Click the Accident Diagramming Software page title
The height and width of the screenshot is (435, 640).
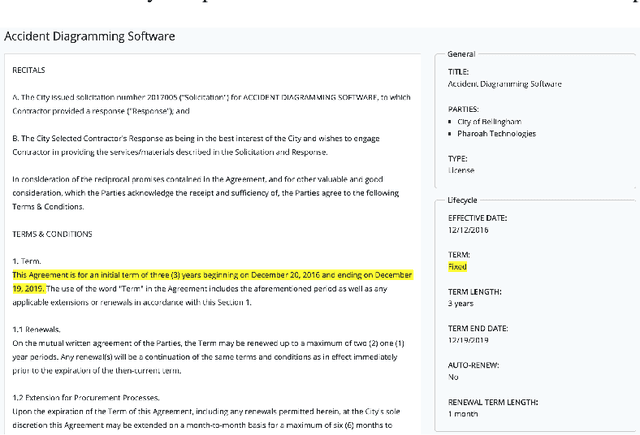[x=90, y=36]
